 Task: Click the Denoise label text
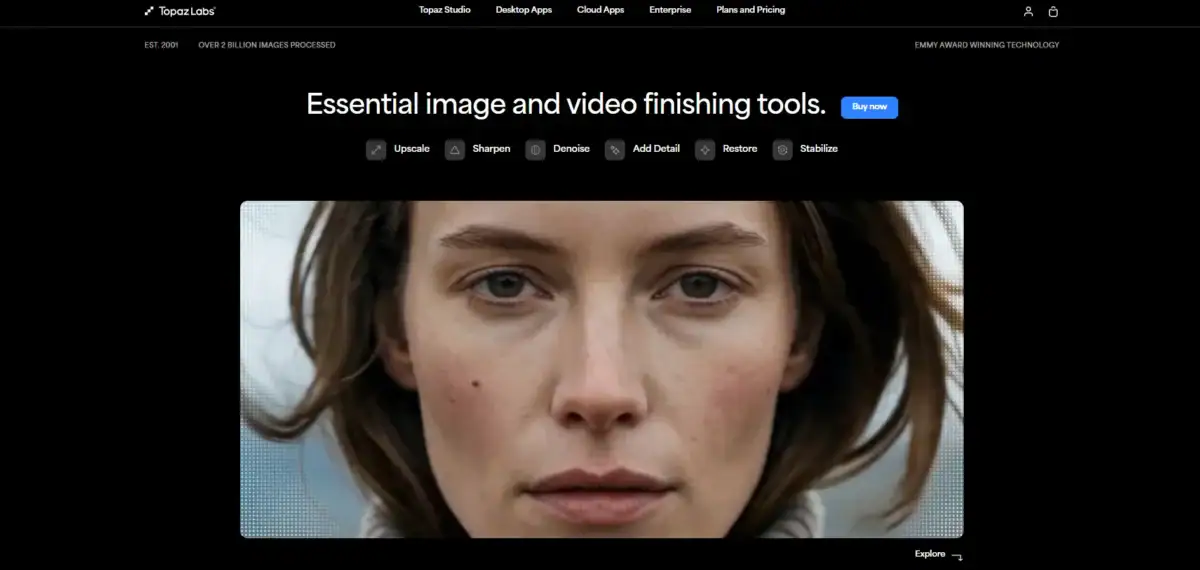[x=571, y=149]
